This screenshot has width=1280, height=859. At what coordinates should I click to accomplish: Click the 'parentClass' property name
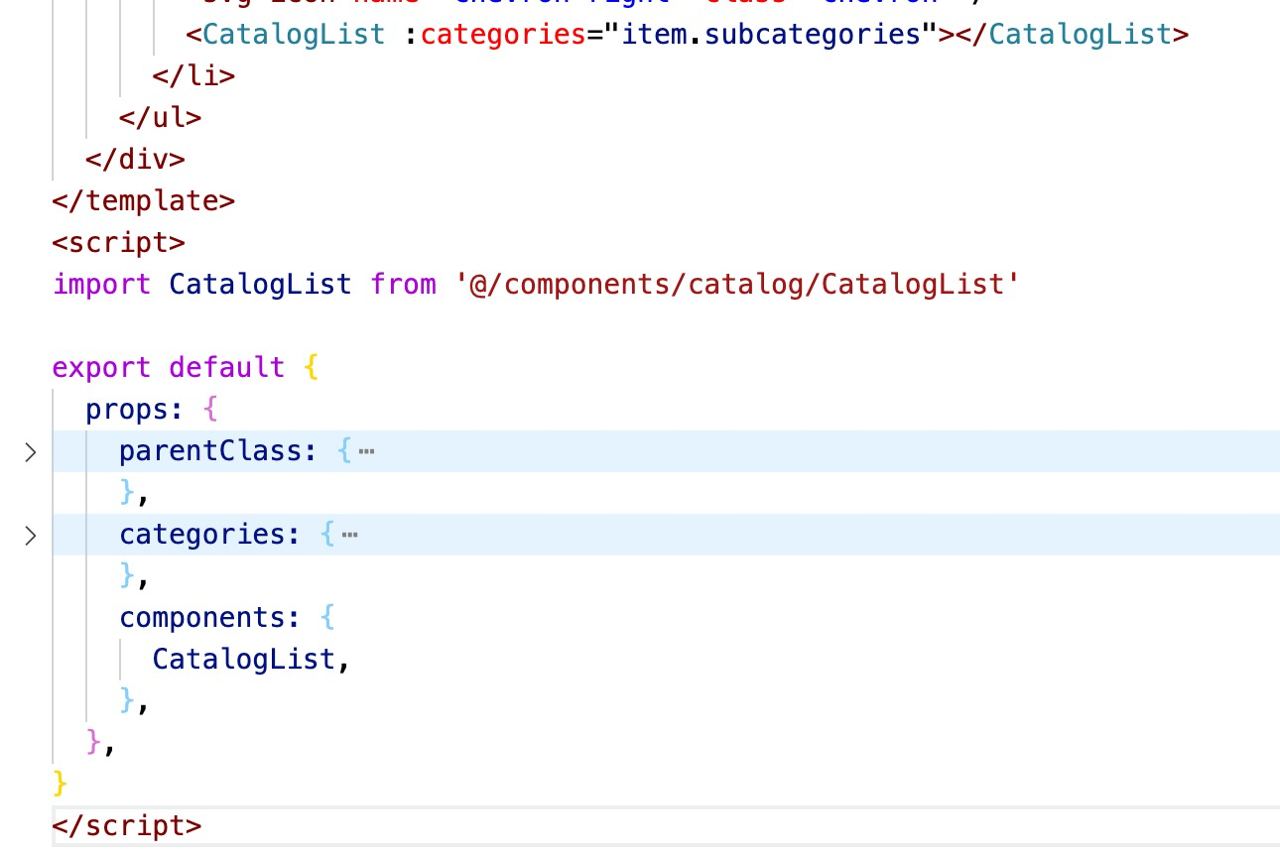pos(209,451)
